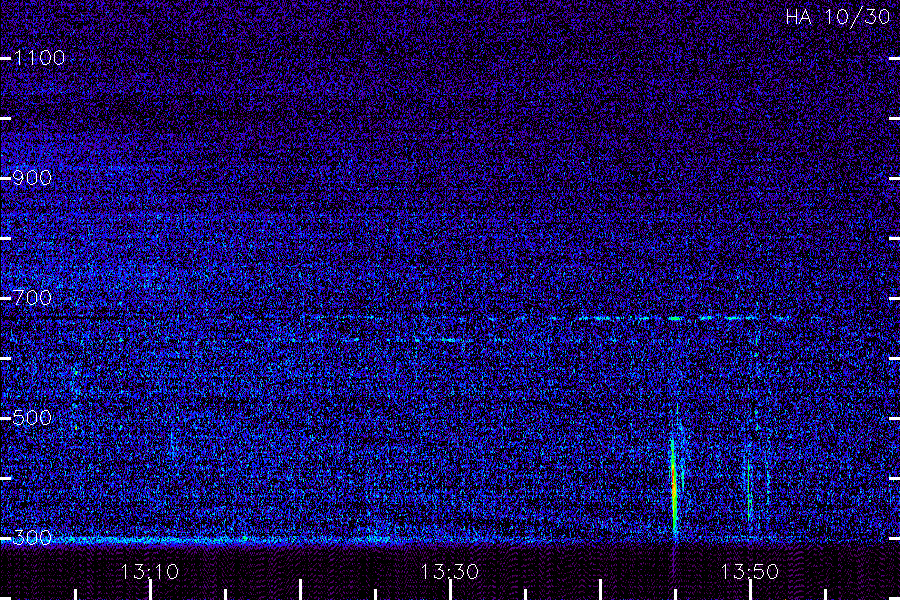Screen dimensions: 900x600
Task: Click the 13:50 time axis label
Action: click(x=750, y=572)
